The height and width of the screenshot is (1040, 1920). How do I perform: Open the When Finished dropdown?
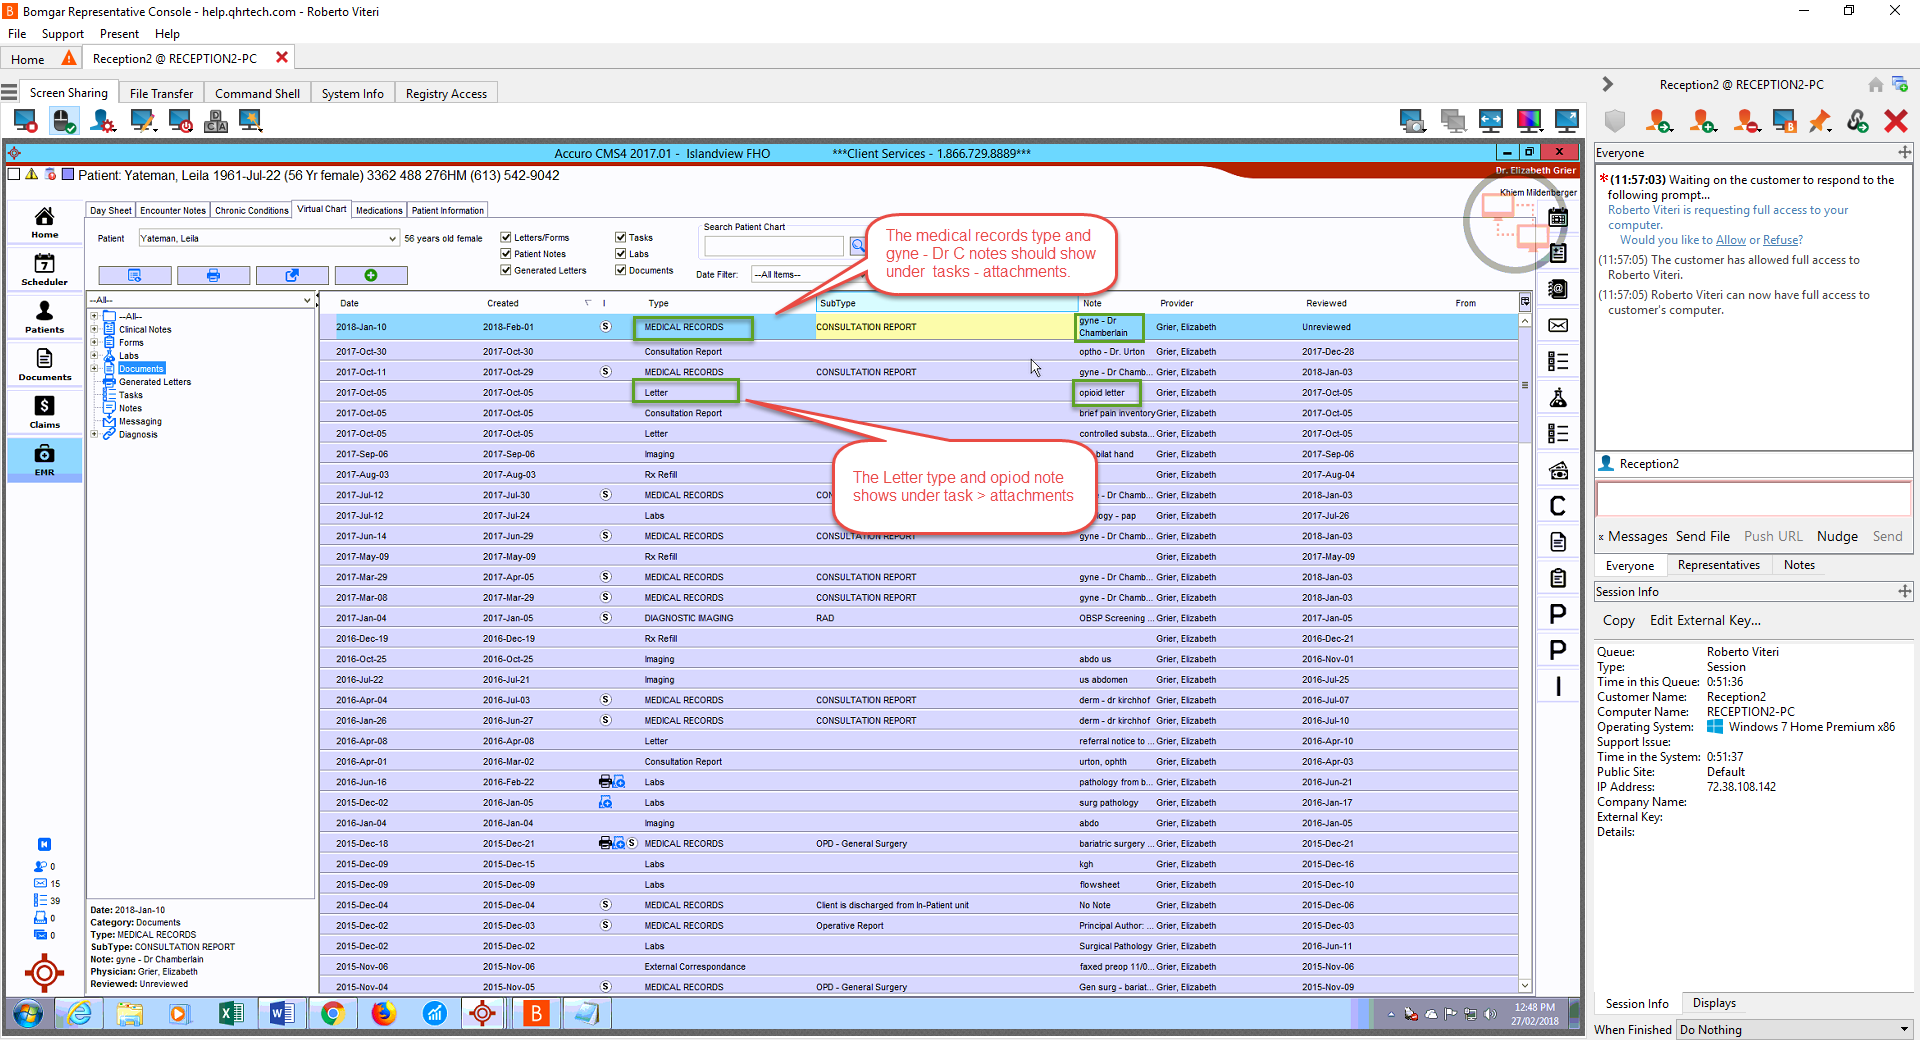[1795, 1029]
